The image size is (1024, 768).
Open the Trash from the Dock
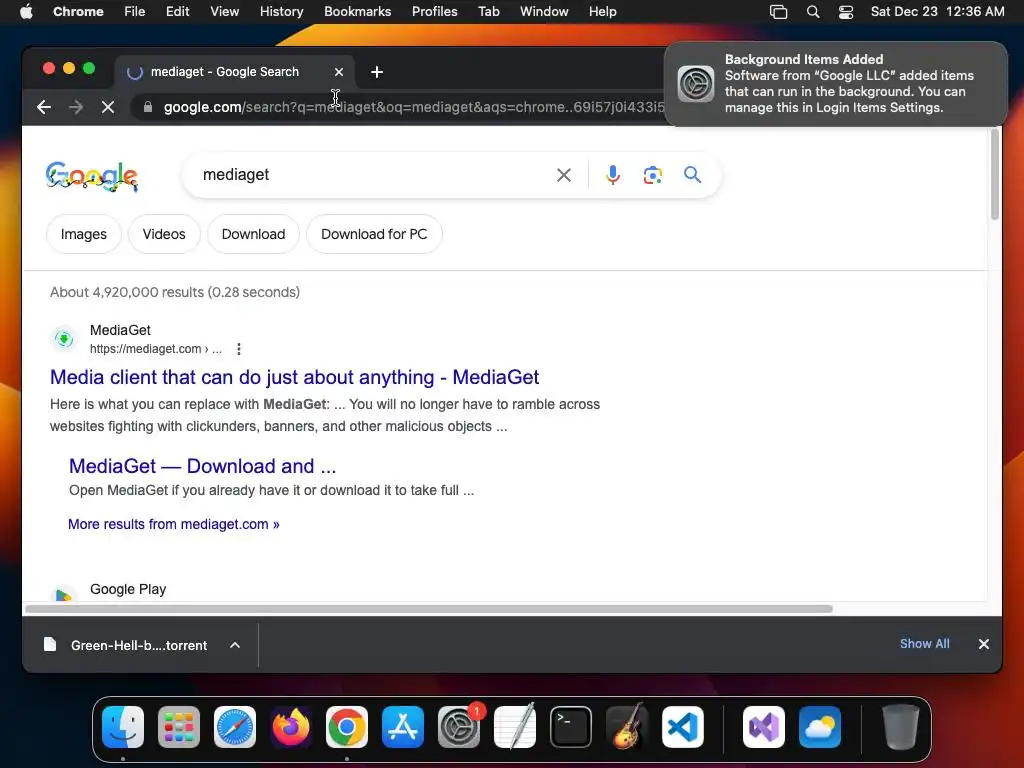[x=901, y=727]
